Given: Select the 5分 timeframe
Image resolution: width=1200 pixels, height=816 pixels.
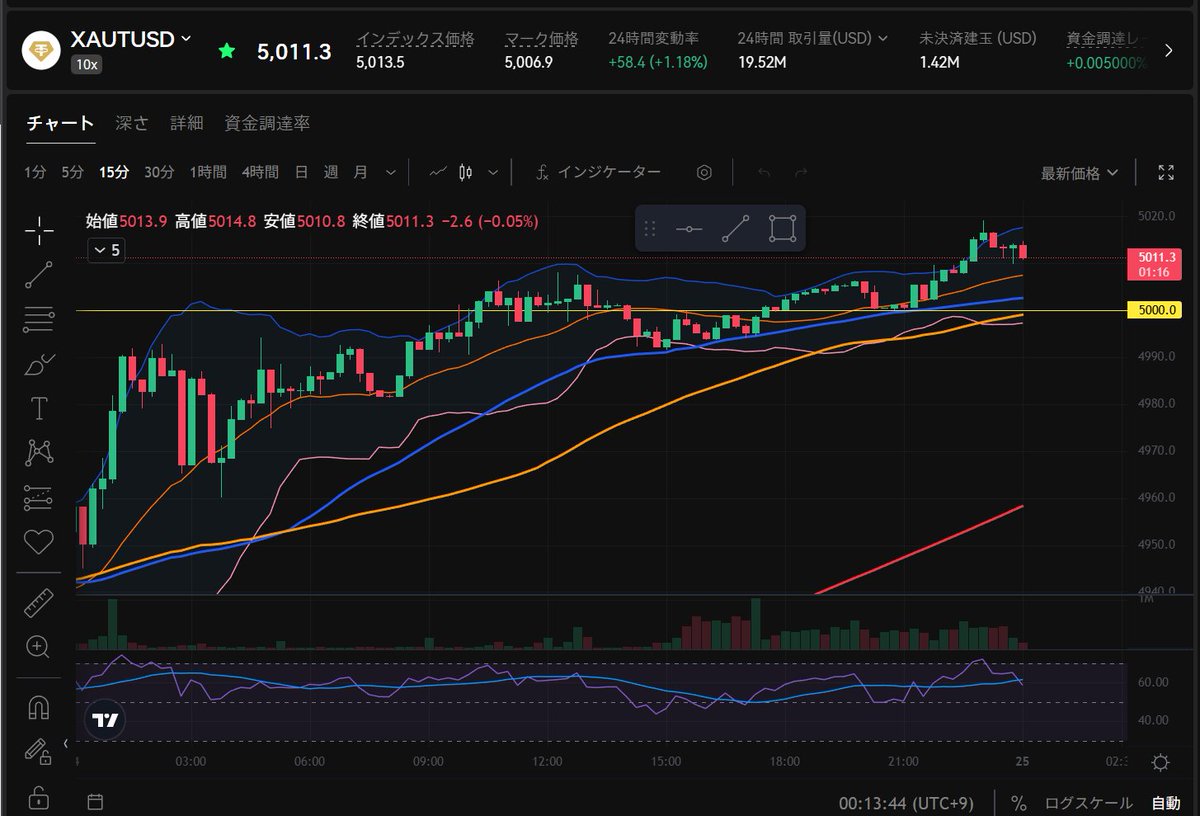Looking at the screenshot, I should click(x=72, y=172).
